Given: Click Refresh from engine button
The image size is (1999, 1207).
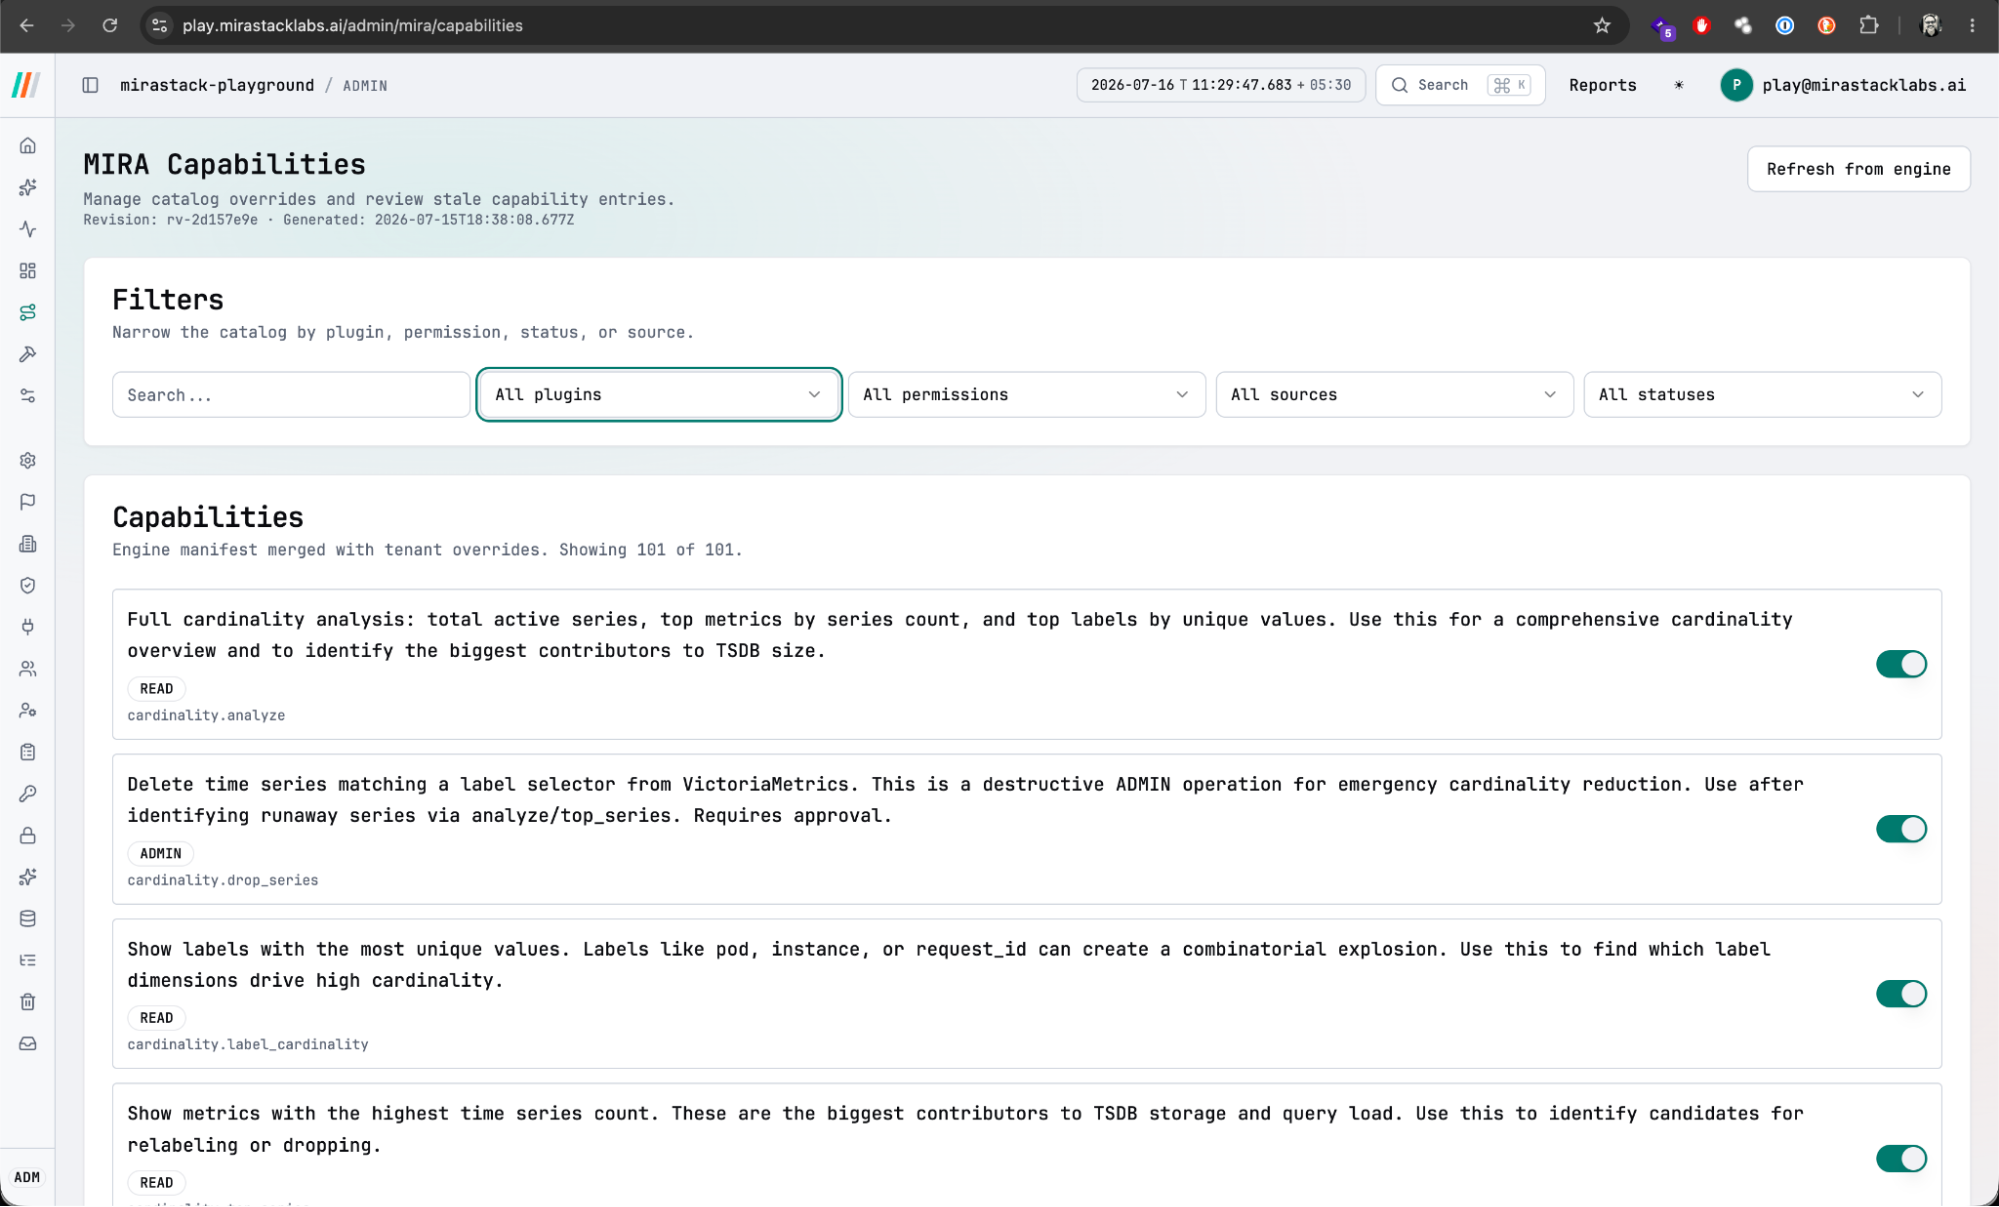Looking at the screenshot, I should pyautogui.click(x=1858, y=169).
